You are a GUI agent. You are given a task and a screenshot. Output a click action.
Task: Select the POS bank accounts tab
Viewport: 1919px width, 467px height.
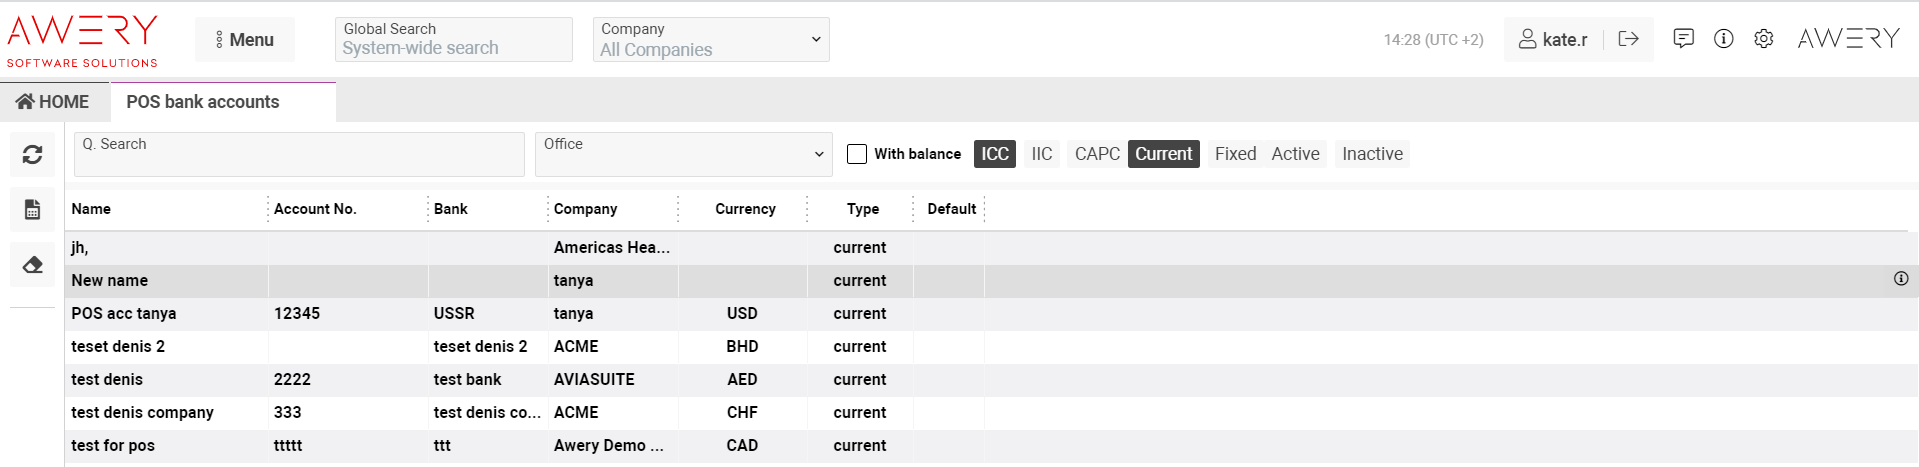(x=203, y=102)
